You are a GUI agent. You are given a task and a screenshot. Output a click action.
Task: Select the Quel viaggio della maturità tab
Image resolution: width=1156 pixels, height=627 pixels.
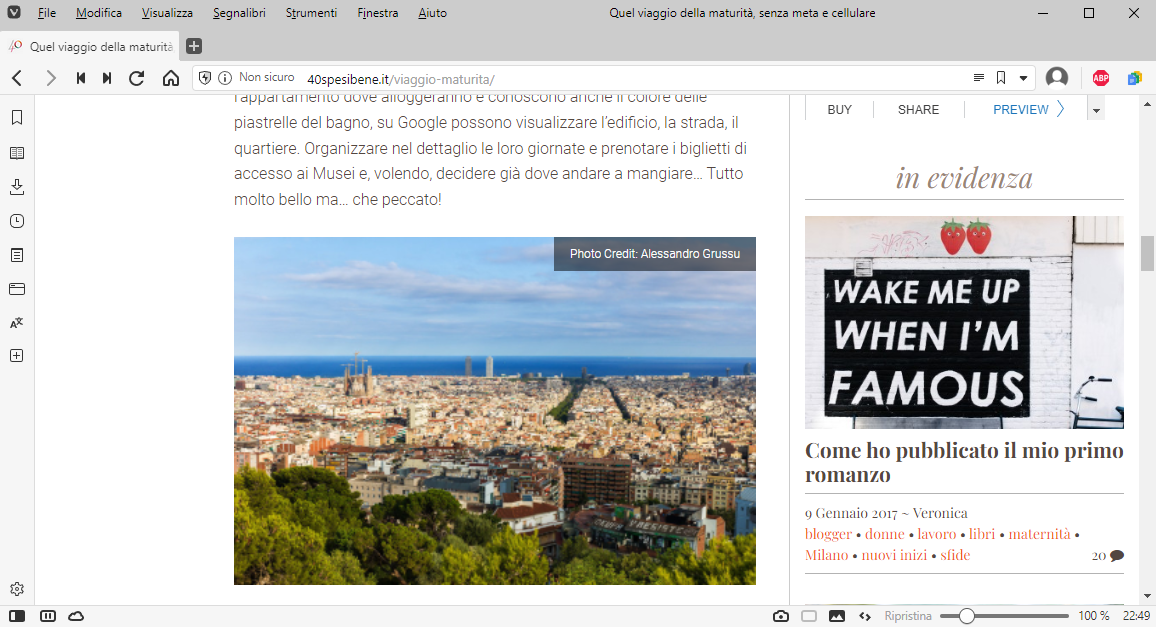(90, 46)
